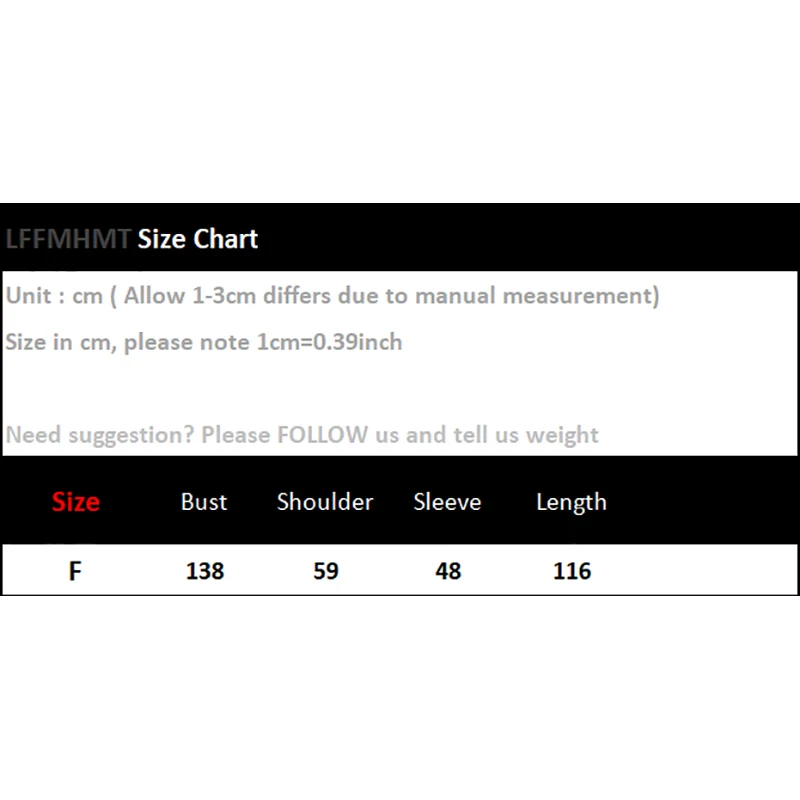Select the red Size column header

point(76,502)
